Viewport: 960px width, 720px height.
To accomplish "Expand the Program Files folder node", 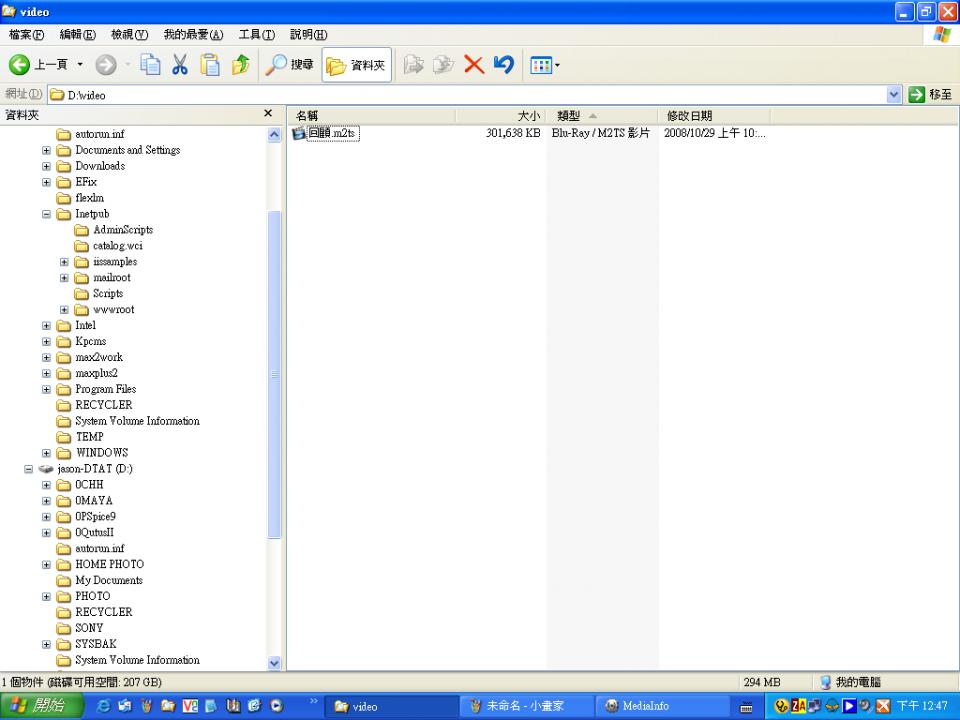I will pos(47,389).
